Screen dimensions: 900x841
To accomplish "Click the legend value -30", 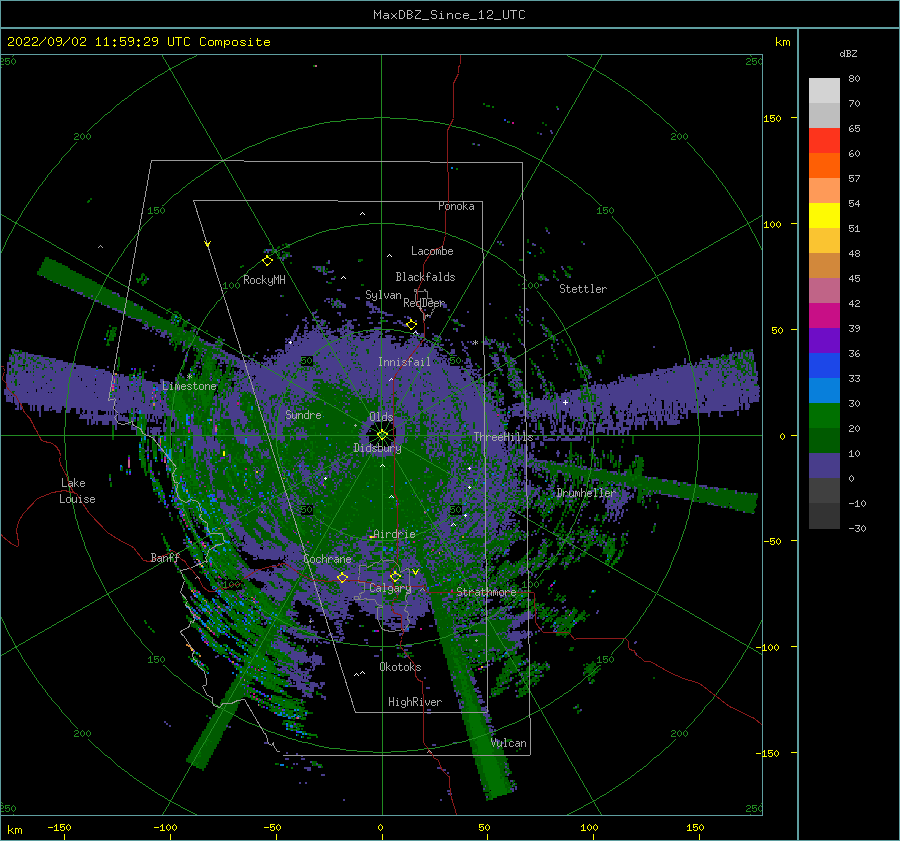I will 858,528.
